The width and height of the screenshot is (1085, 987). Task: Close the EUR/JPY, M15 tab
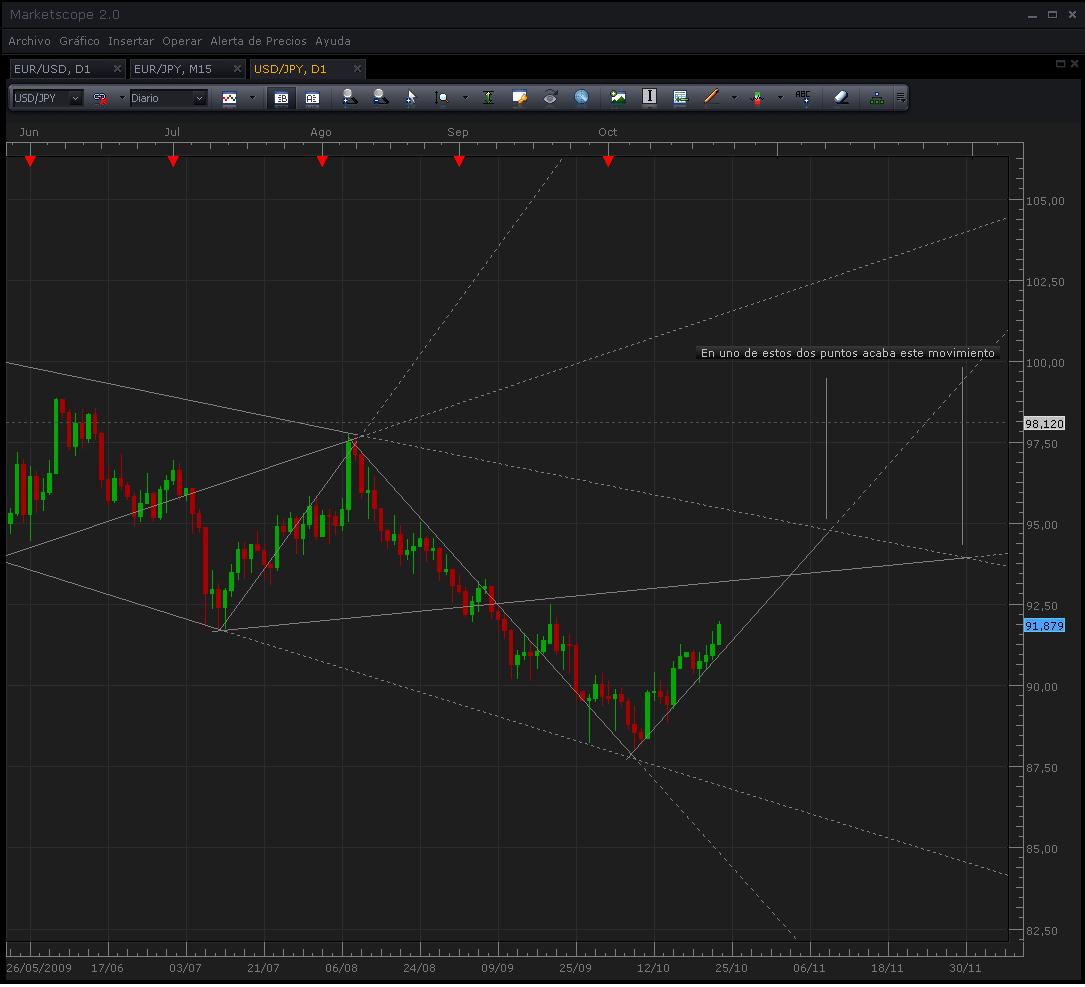[x=237, y=69]
